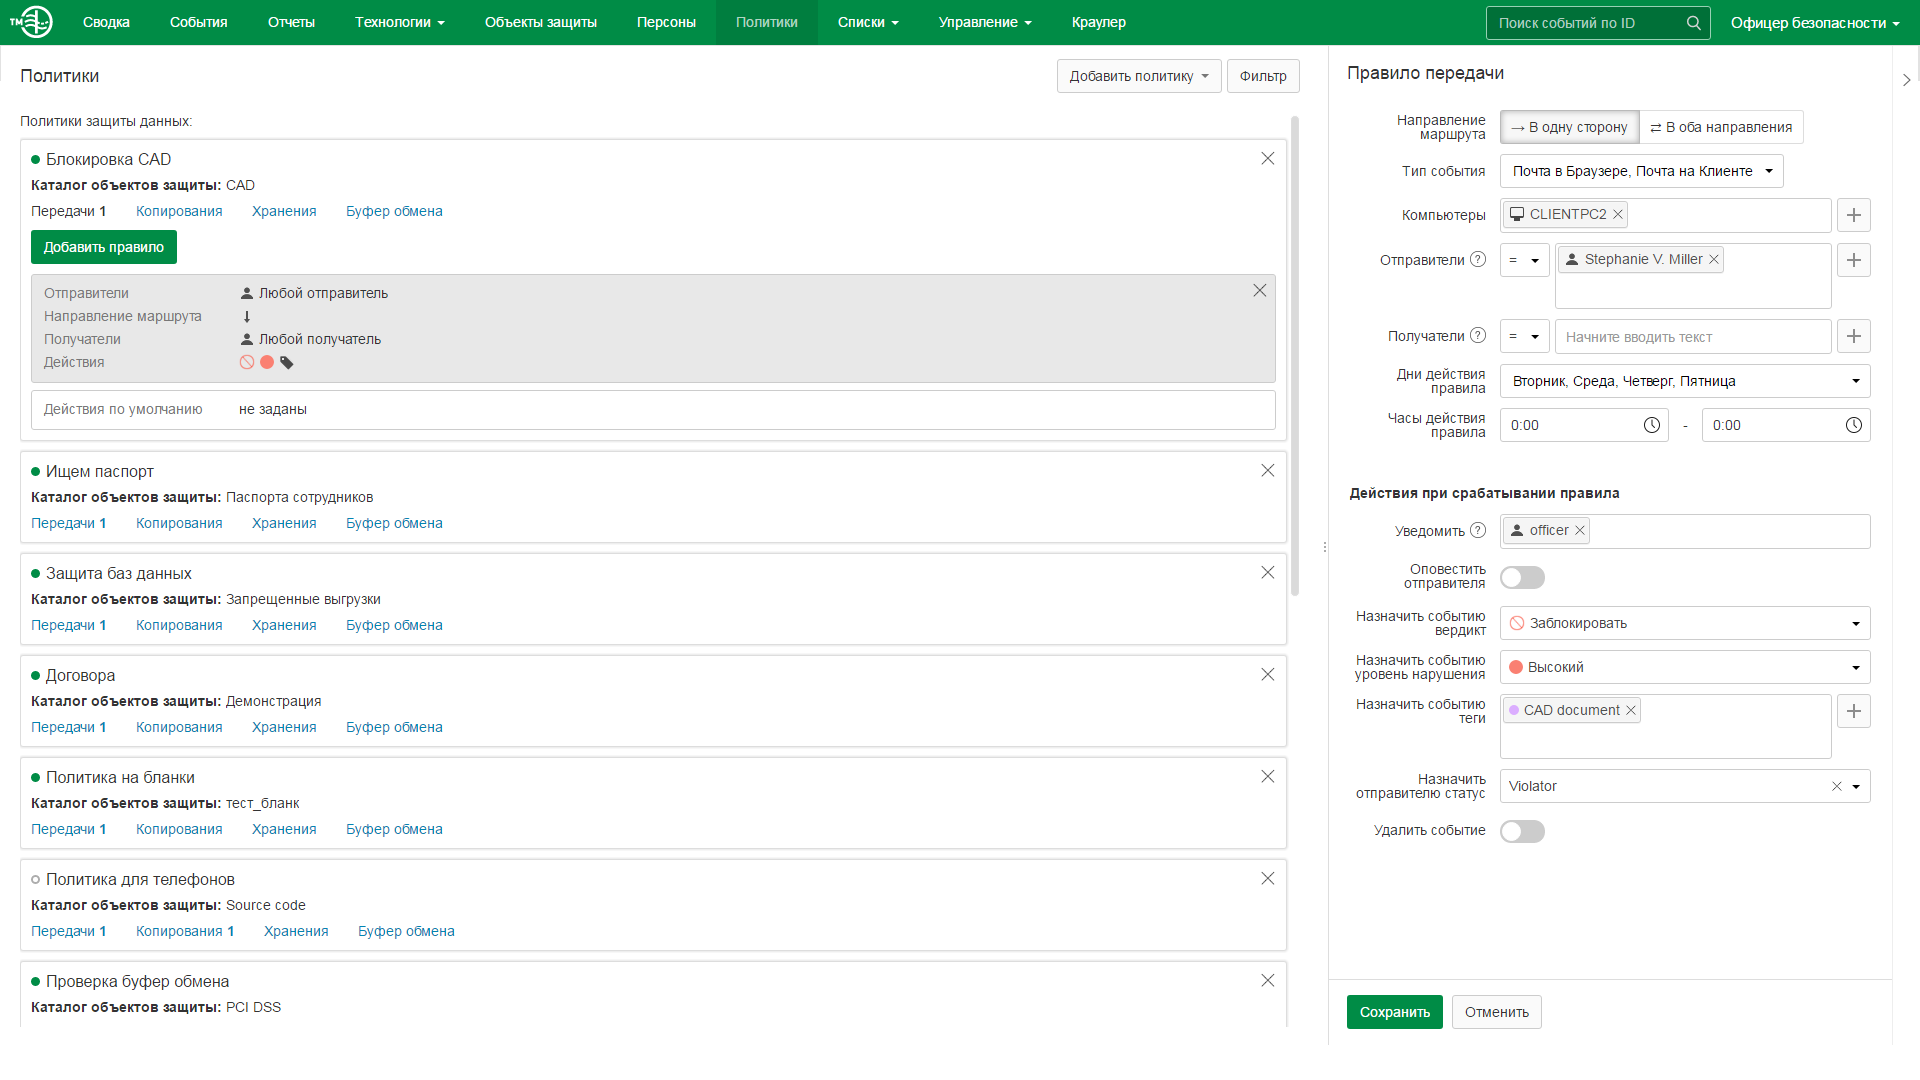Open the Тип события dropdown
The image size is (1920, 1080).
(x=1641, y=171)
